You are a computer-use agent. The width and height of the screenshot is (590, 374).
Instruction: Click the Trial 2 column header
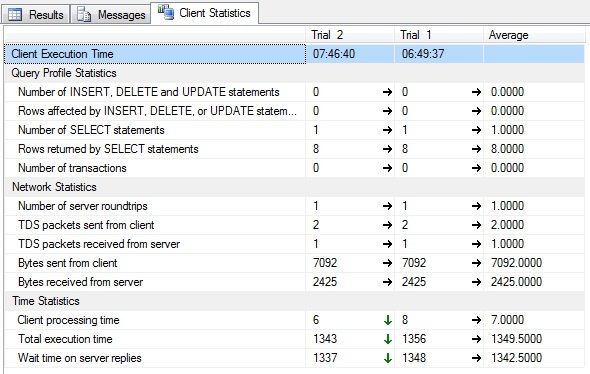click(350, 35)
